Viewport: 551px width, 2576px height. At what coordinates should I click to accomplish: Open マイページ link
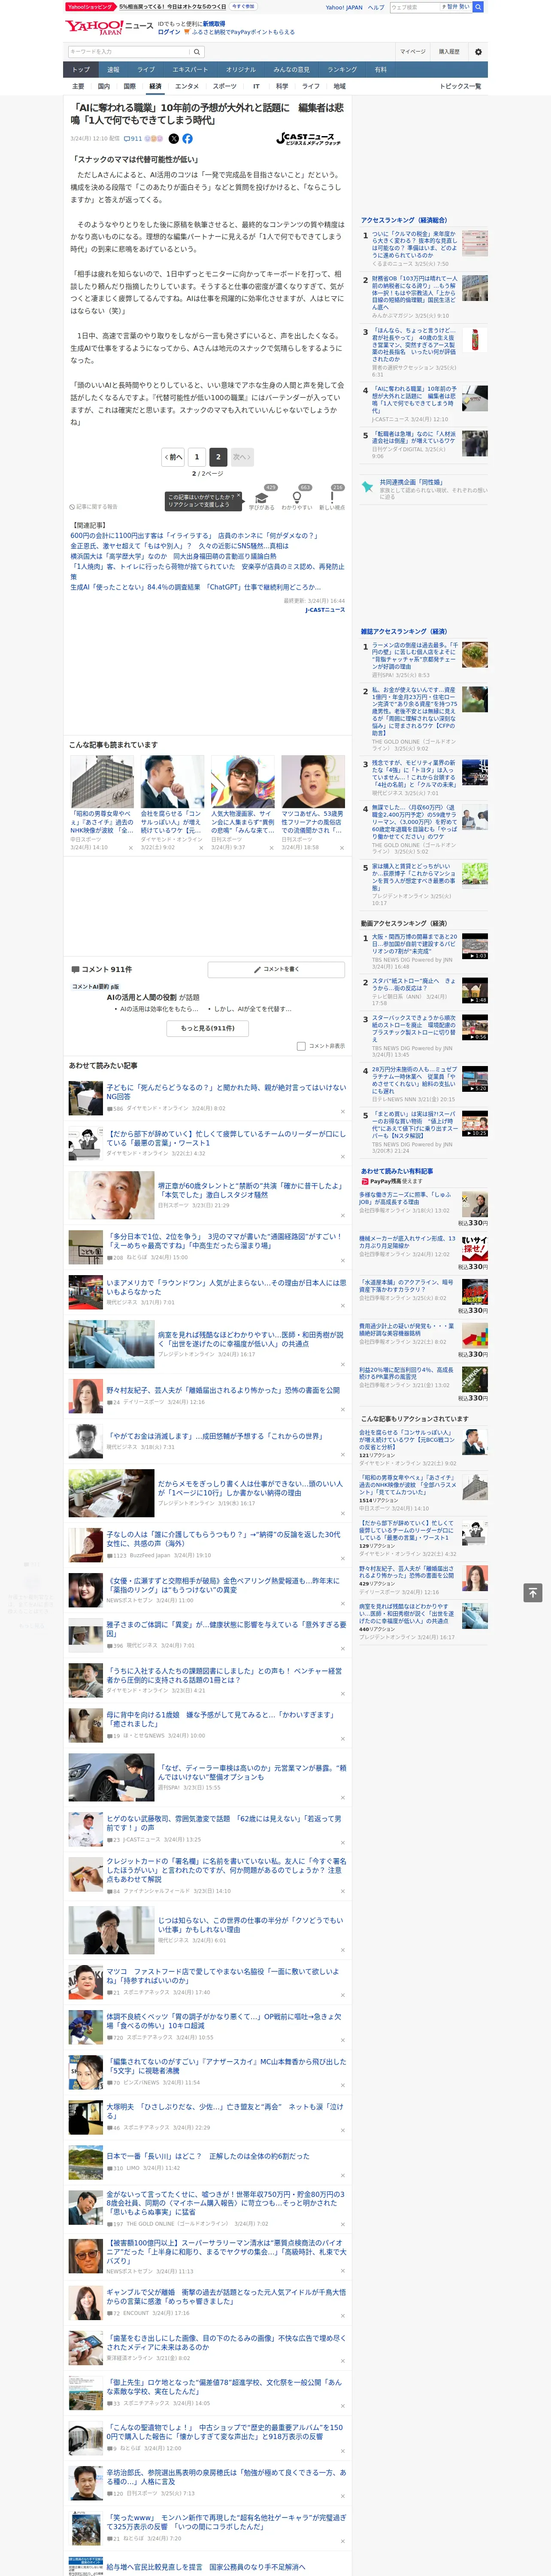413,51
